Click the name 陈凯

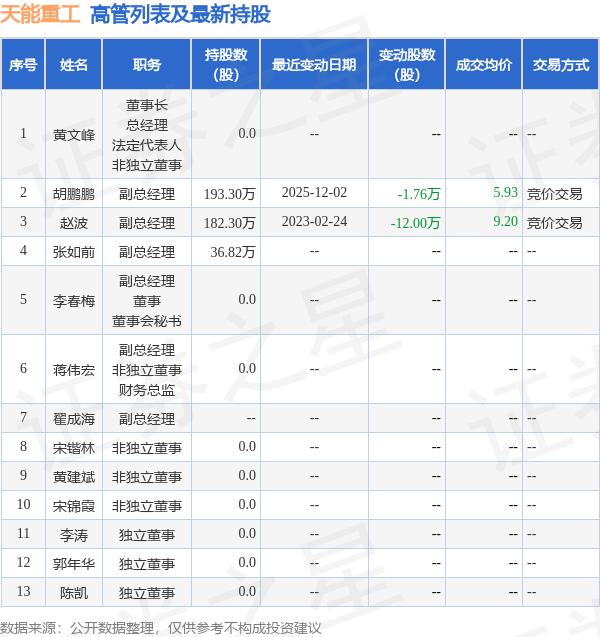pos(74,593)
